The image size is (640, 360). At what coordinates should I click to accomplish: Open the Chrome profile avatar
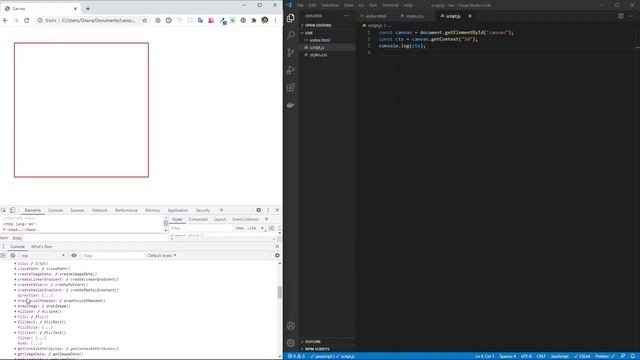pos(264,20)
